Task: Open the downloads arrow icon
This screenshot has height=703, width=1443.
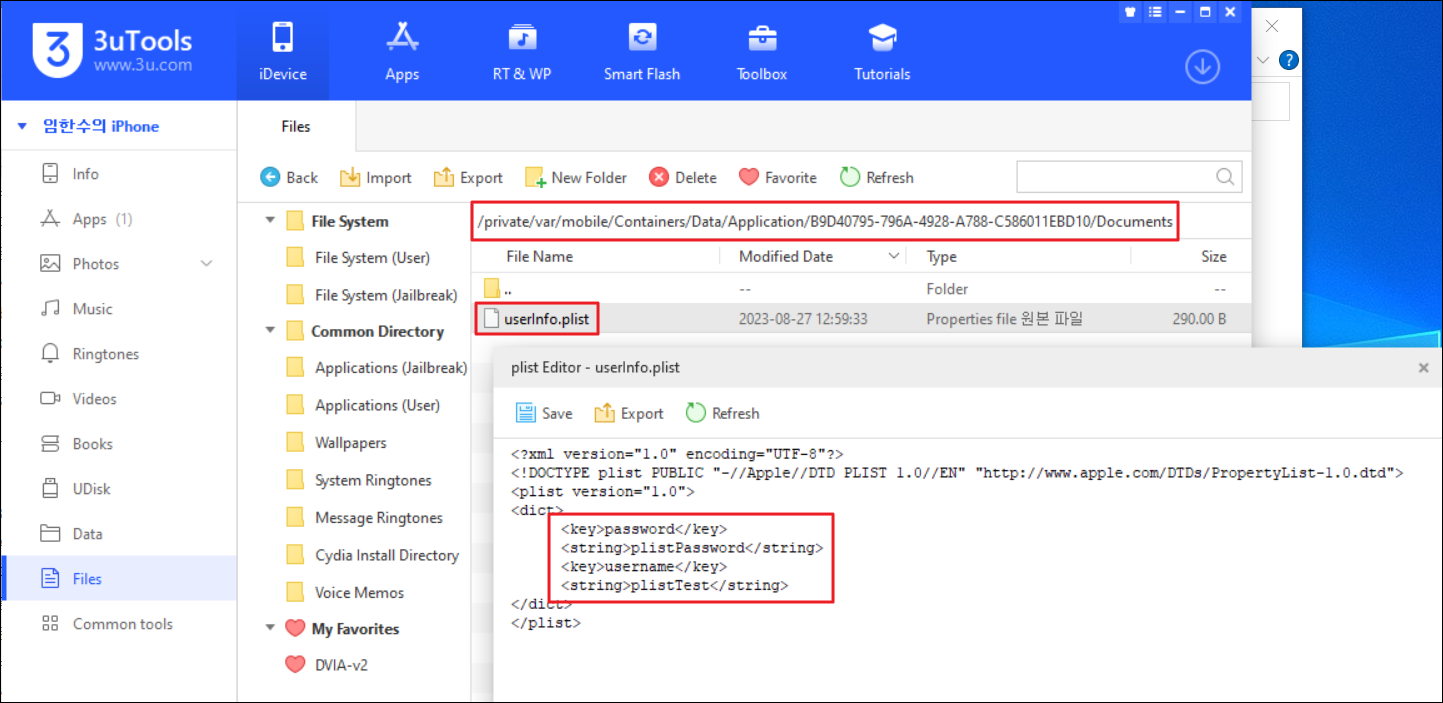Action: pos(1202,67)
